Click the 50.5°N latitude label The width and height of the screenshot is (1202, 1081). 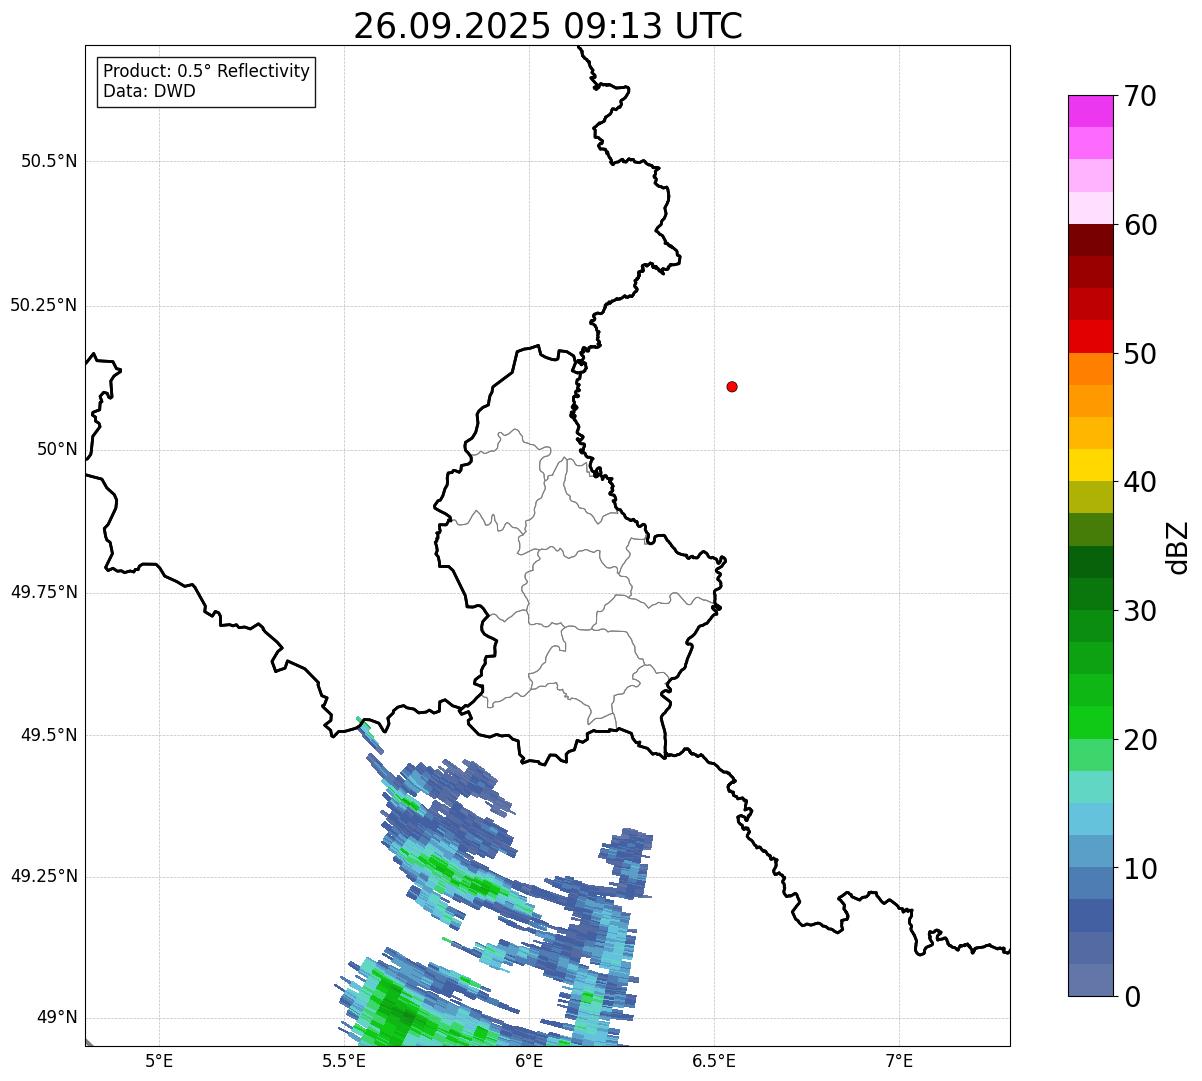click(x=49, y=161)
